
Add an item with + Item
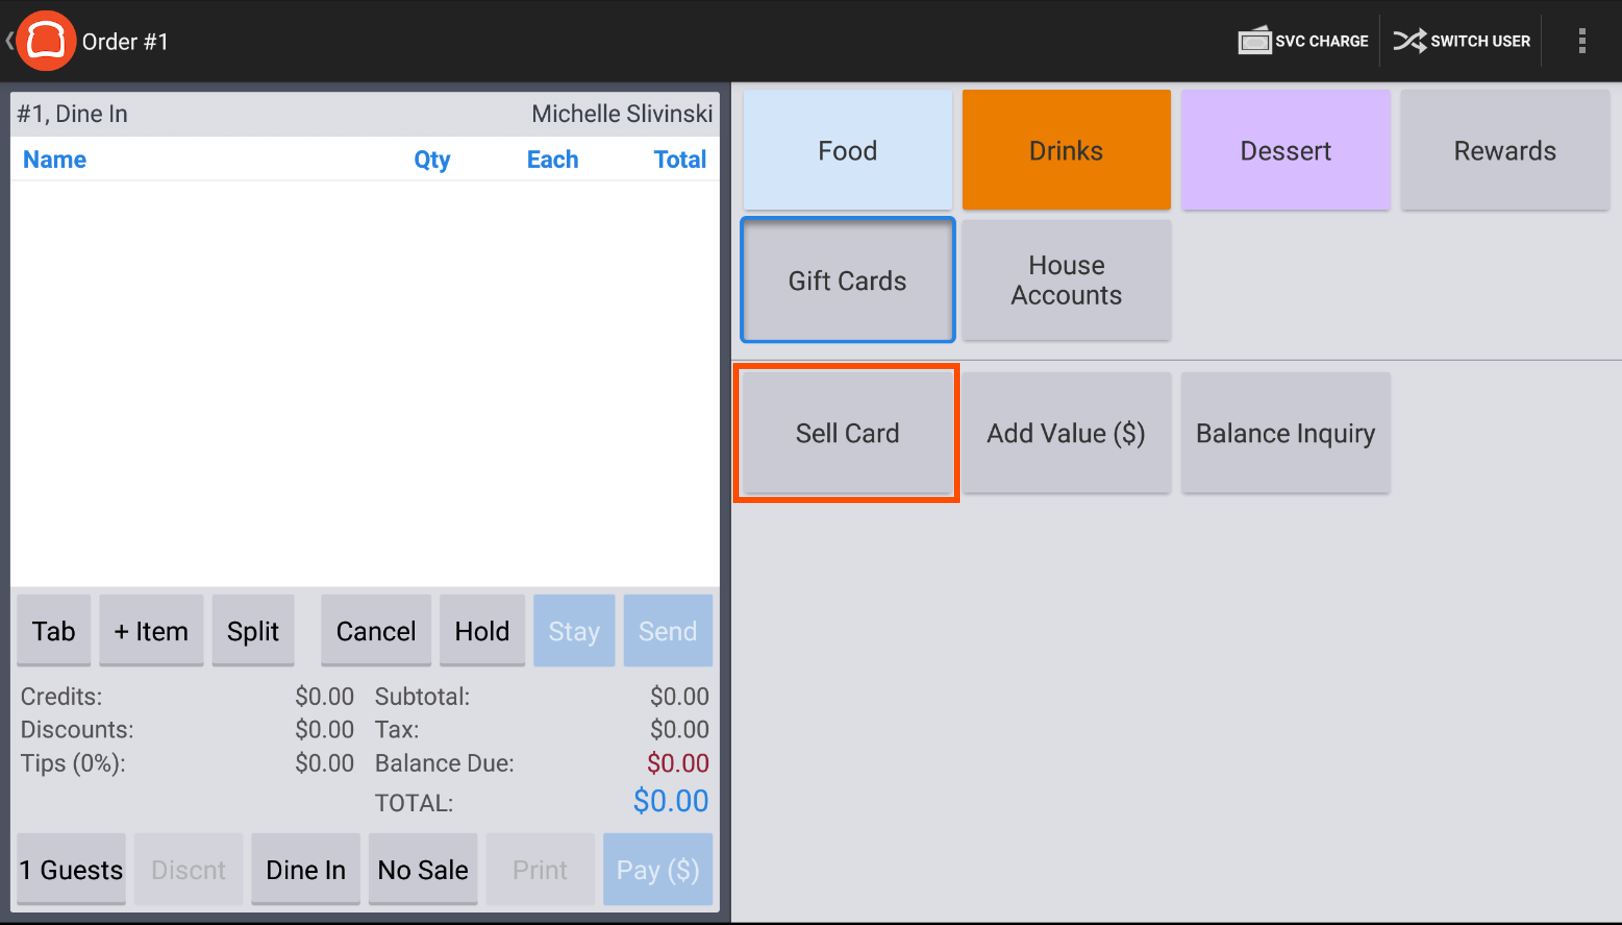pos(151,631)
